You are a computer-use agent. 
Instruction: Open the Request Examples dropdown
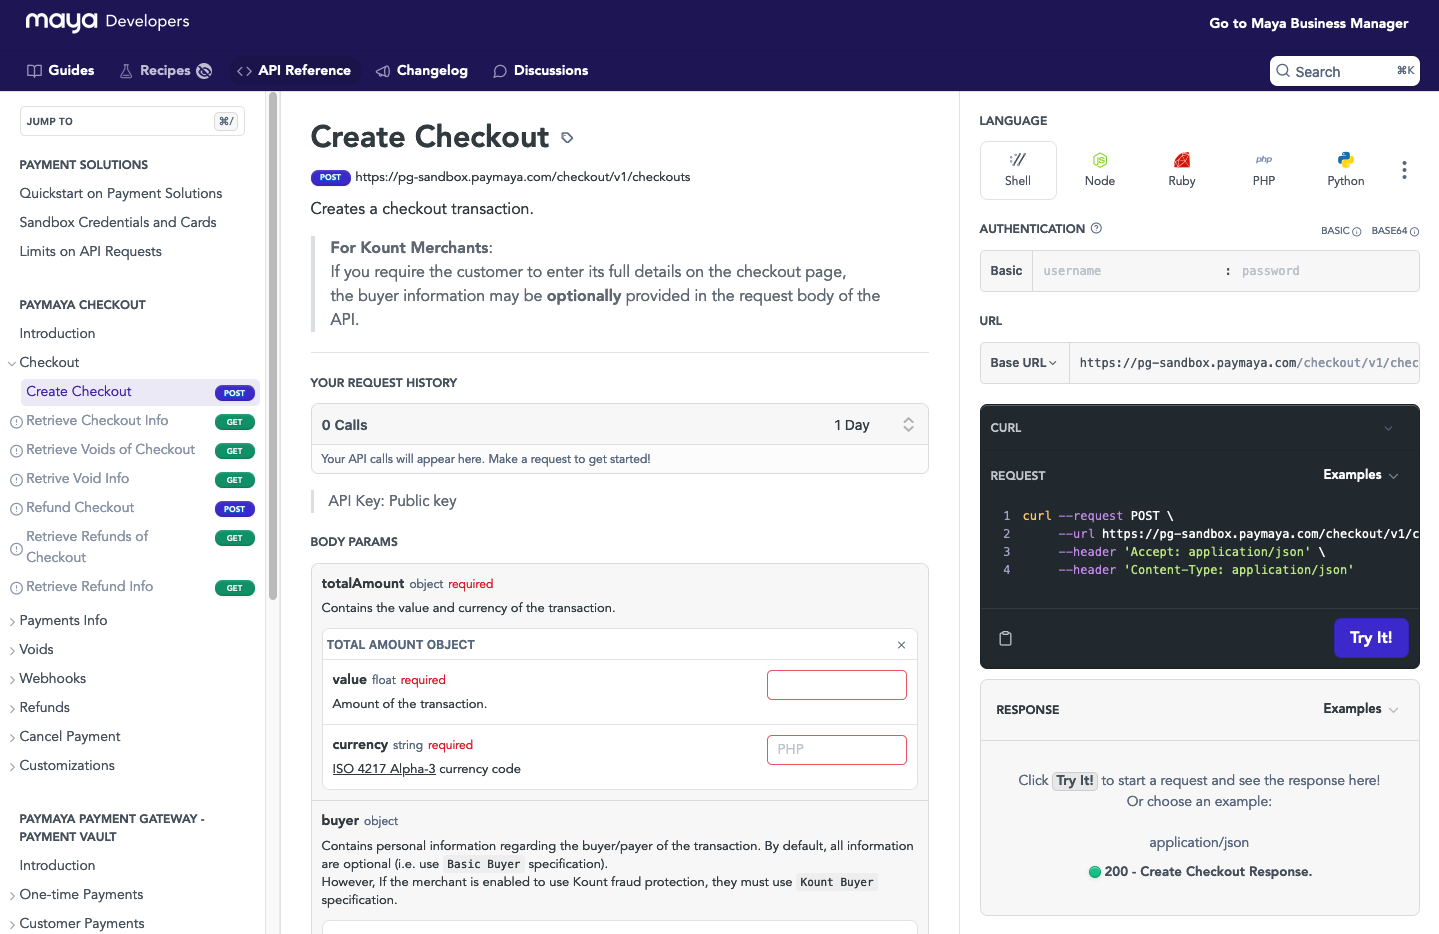(x=1360, y=475)
